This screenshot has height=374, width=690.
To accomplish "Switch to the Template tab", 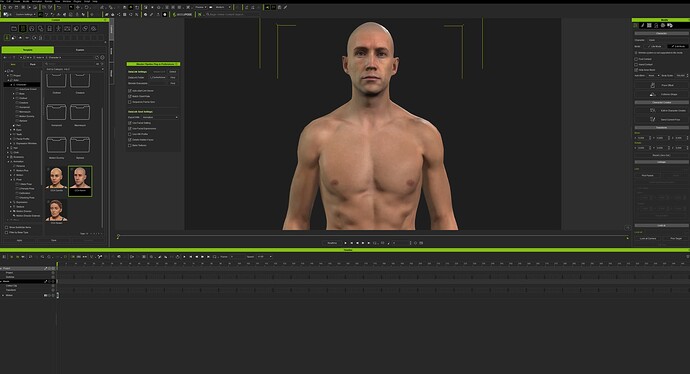I will point(27,50).
